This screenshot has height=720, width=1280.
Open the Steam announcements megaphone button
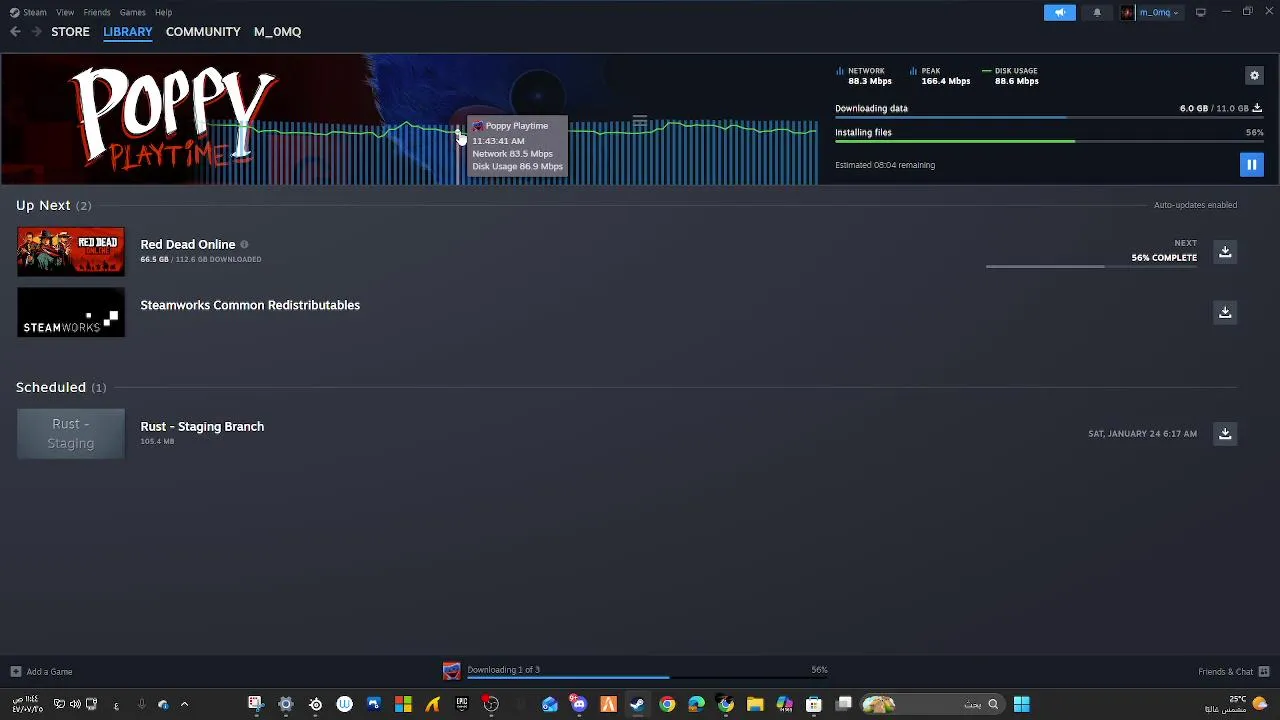pyautogui.click(x=1060, y=12)
